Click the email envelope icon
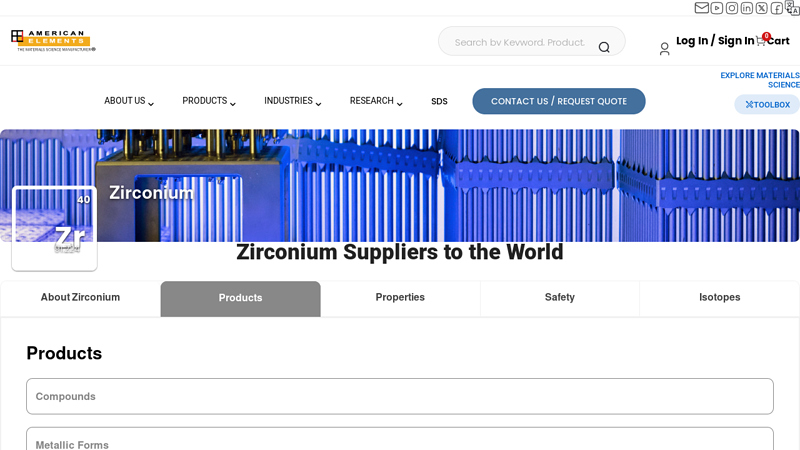 click(702, 8)
